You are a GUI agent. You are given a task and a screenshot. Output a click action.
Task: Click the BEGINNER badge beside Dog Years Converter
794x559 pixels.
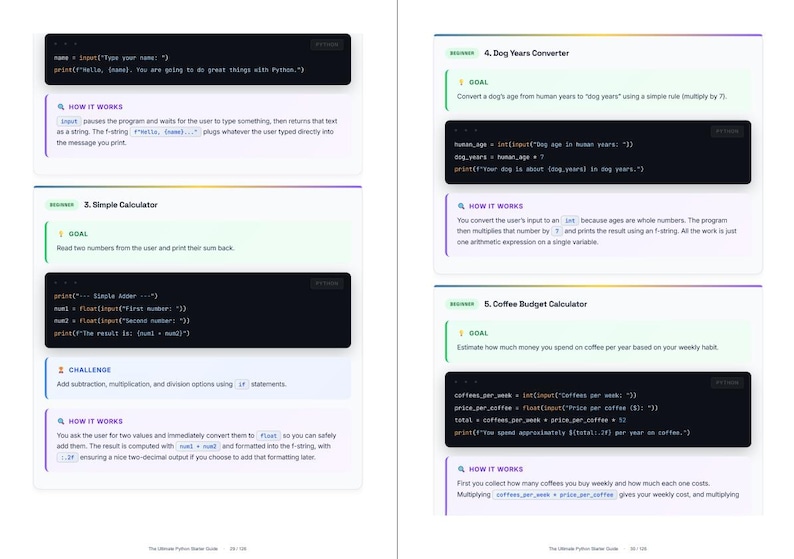pyautogui.click(x=462, y=53)
